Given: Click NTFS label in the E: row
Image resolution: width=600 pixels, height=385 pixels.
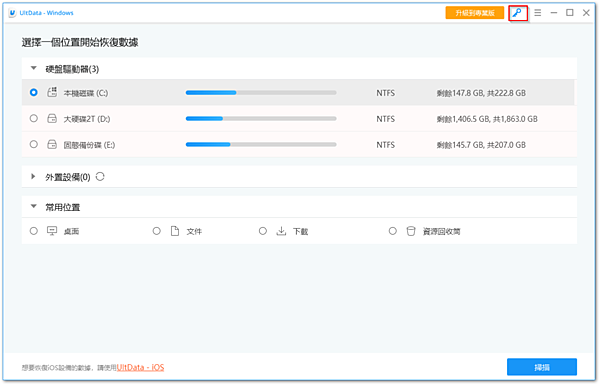Looking at the screenshot, I should pos(385,145).
